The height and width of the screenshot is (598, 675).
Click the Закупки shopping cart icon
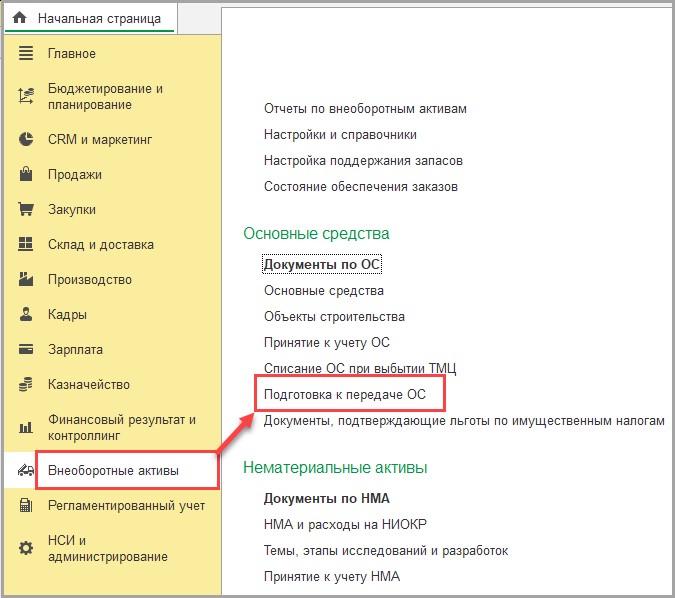point(26,209)
